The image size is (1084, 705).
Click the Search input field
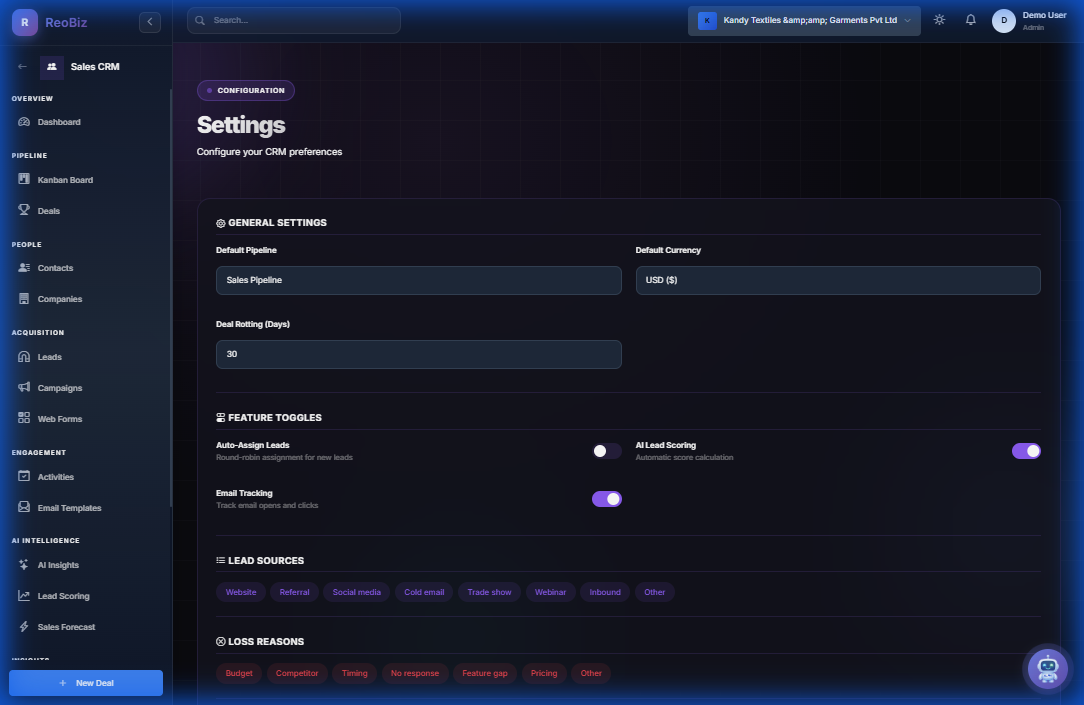[x=293, y=19]
